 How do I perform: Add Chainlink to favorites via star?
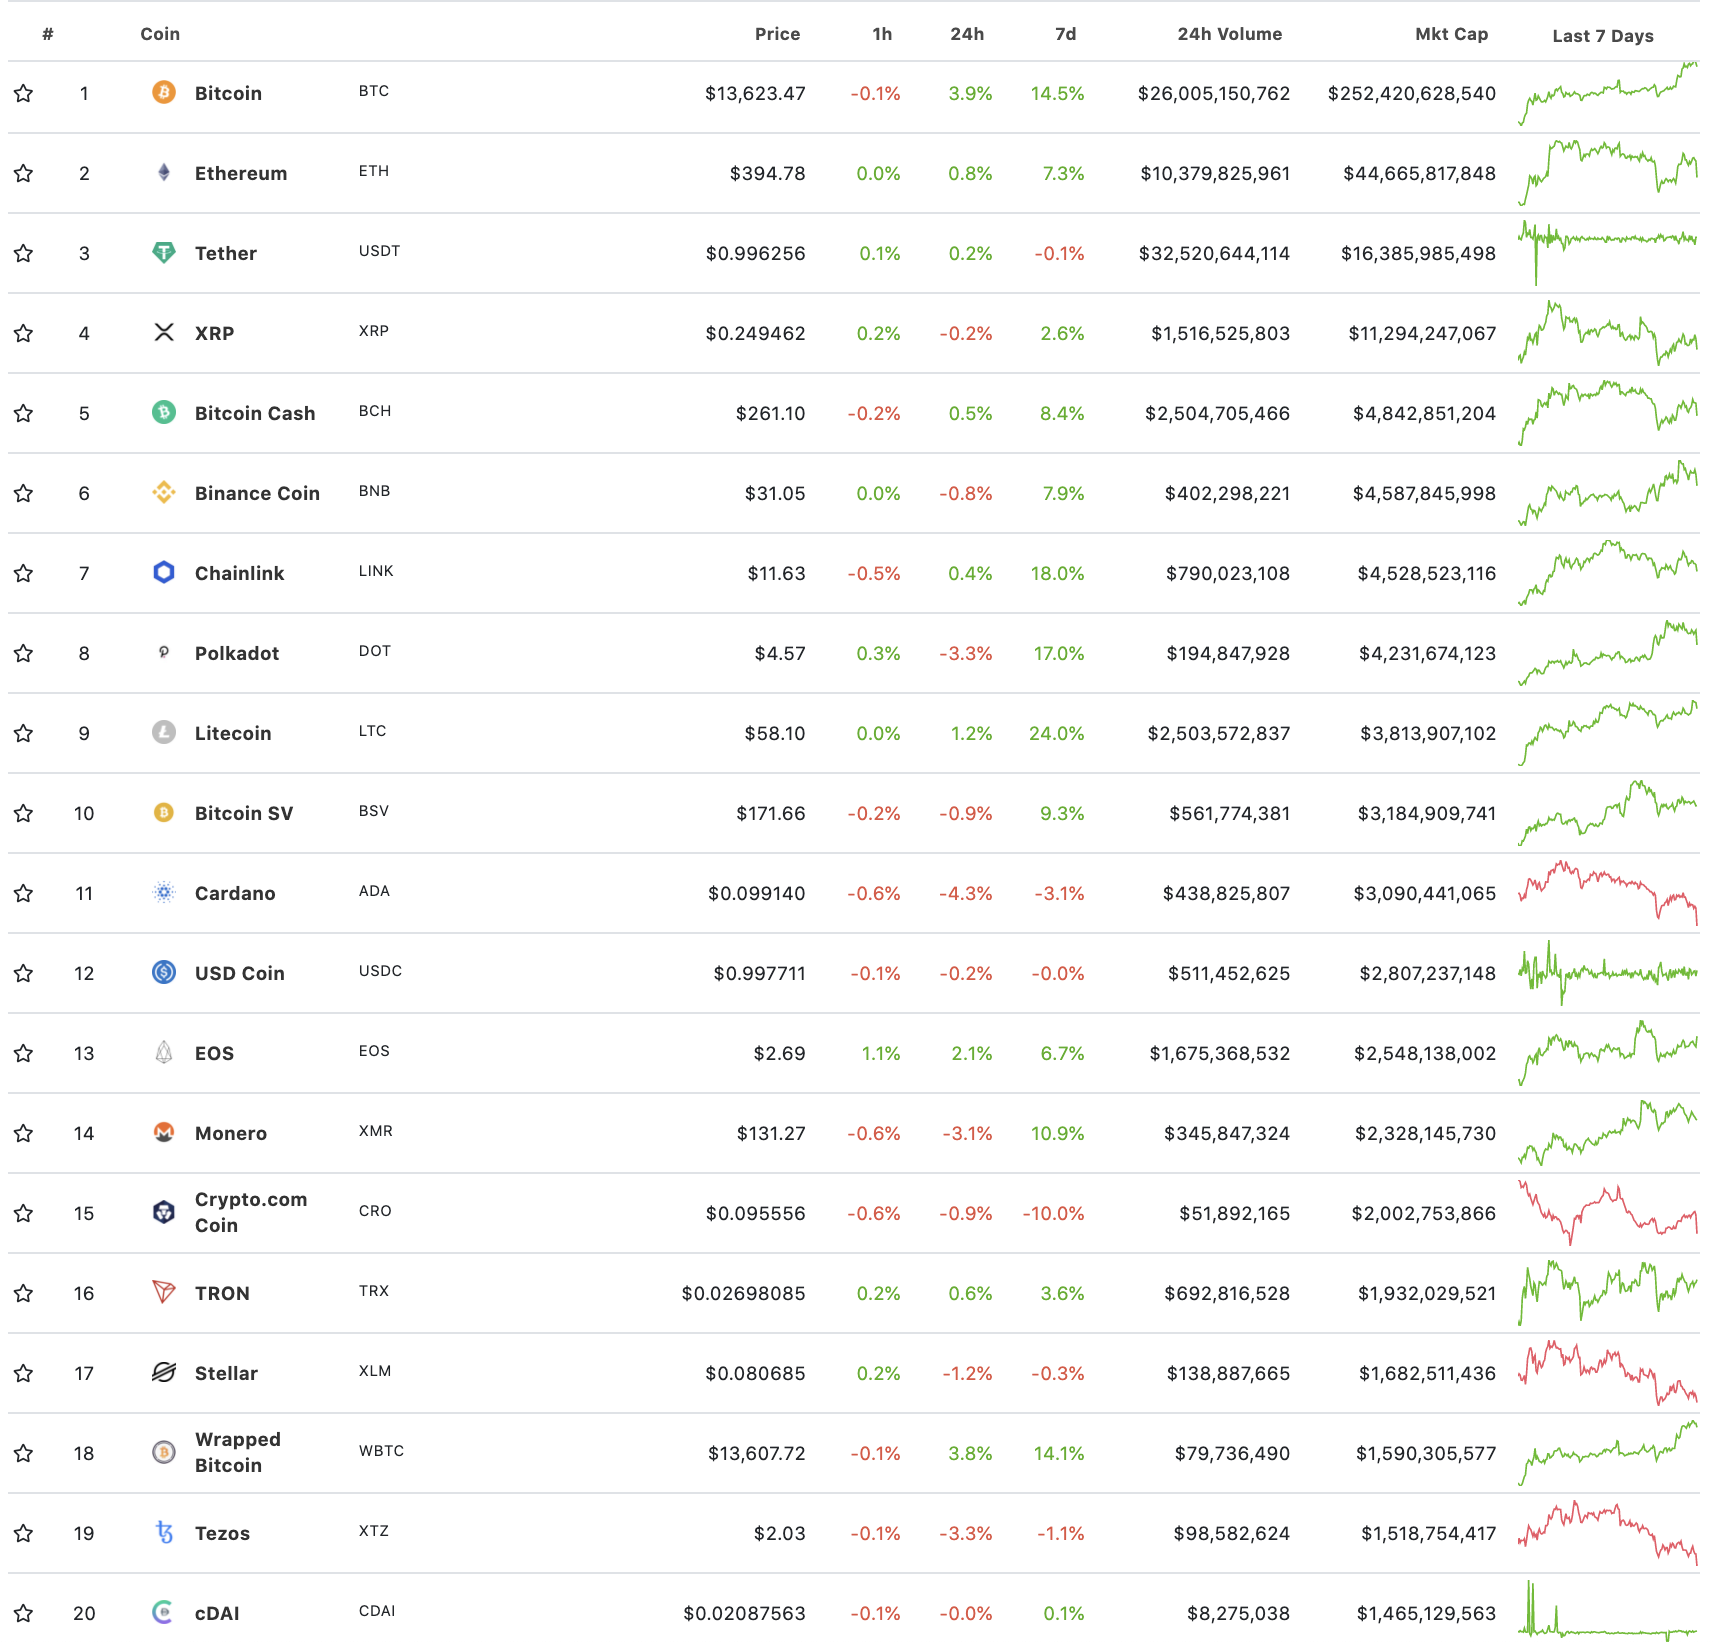24,573
